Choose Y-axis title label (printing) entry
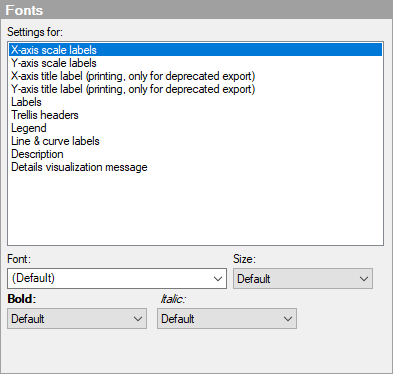The width and height of the screenshot is (393, 374). pyautogui.click(x=195, y=89)
